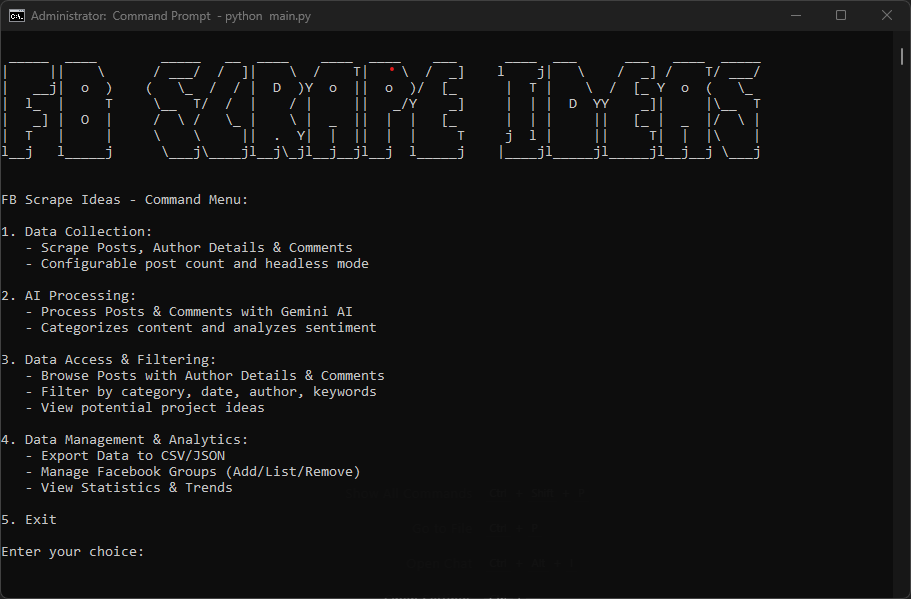Viewport: 911px width, 599px height.
Task: Select the "2. AI Processing" menu option
Action: 68,295
